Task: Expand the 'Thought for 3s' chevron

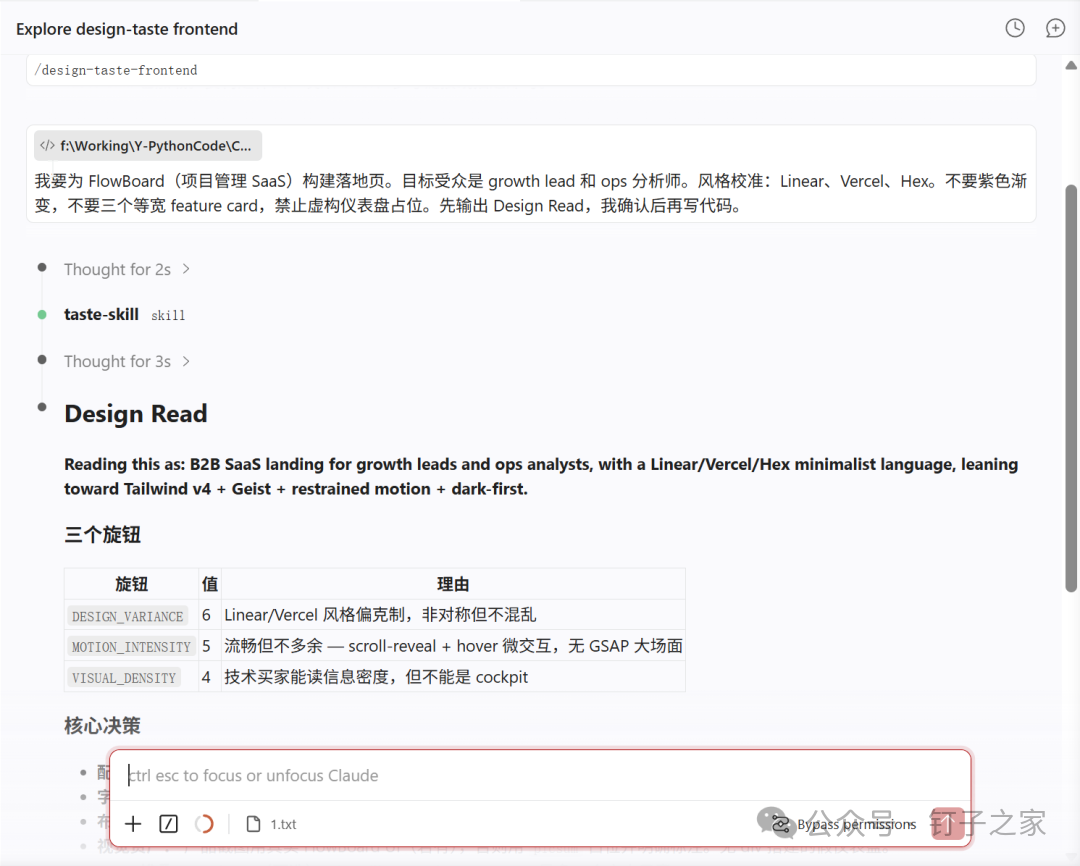Action: 186,361
